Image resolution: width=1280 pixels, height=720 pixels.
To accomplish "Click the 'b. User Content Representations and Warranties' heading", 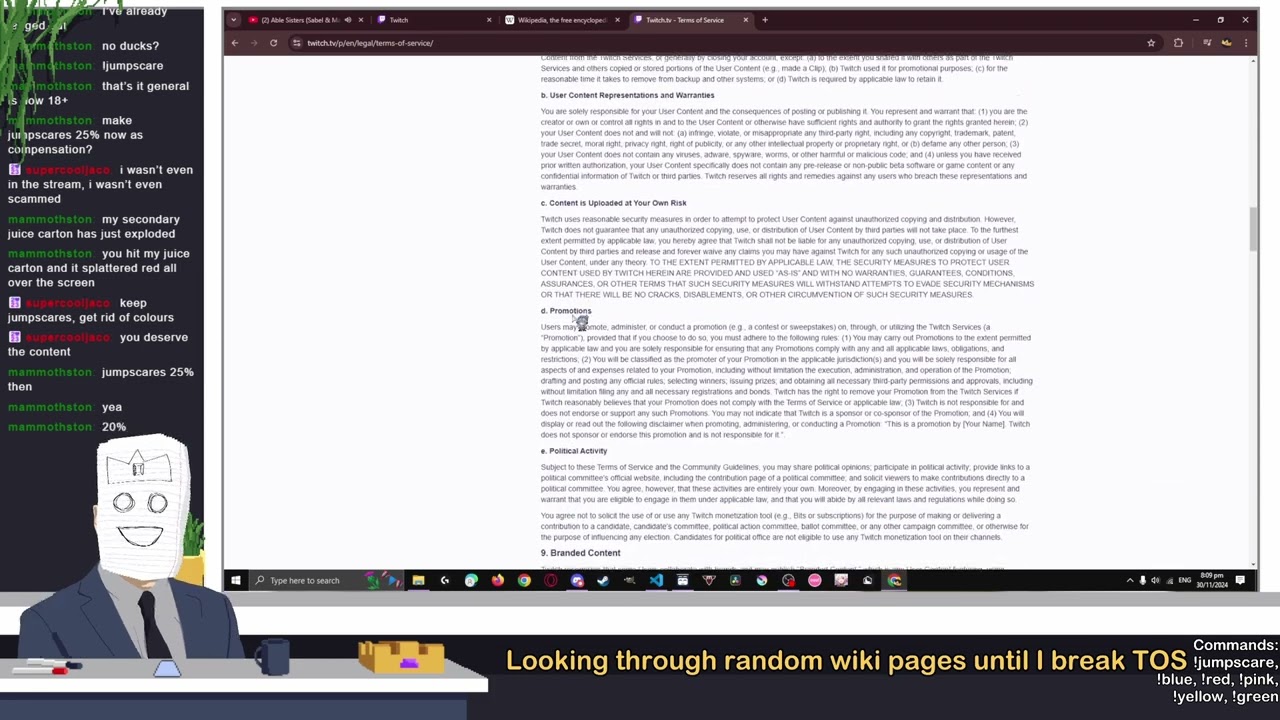I will (627, 95).
